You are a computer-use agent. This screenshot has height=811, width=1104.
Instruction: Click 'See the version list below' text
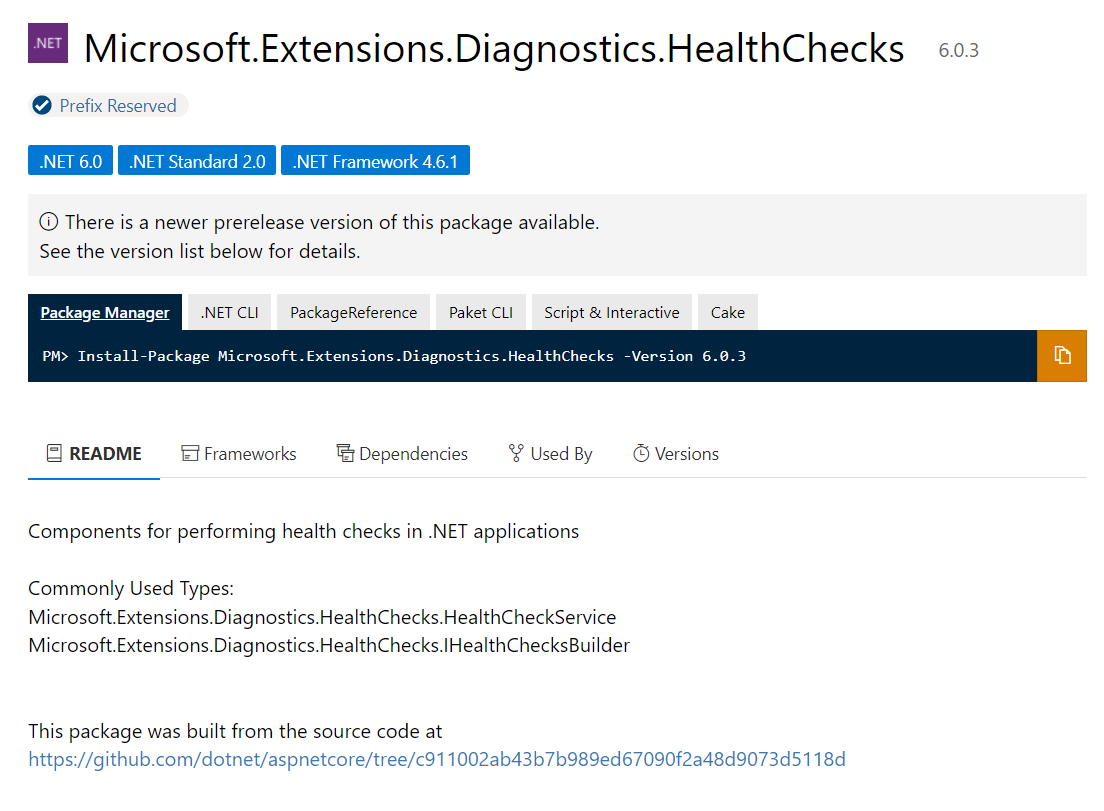[x=200, y=251]
